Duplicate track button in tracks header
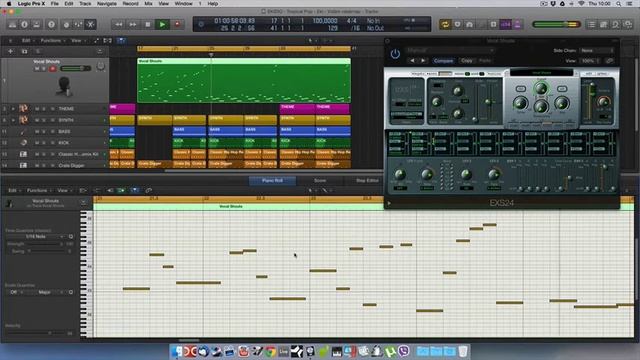The height and width of the screenshot is (360, 640). [24, 51]
